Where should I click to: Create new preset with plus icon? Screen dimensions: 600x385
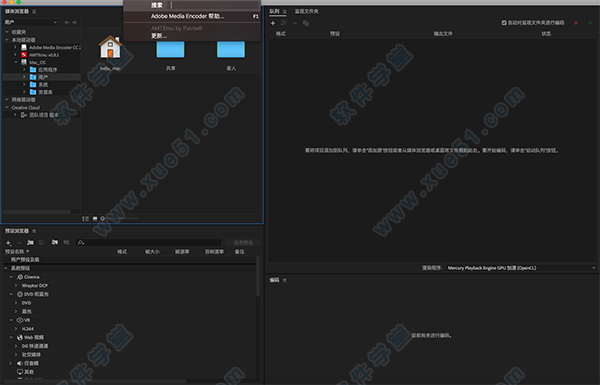click(x=8, y=243)
